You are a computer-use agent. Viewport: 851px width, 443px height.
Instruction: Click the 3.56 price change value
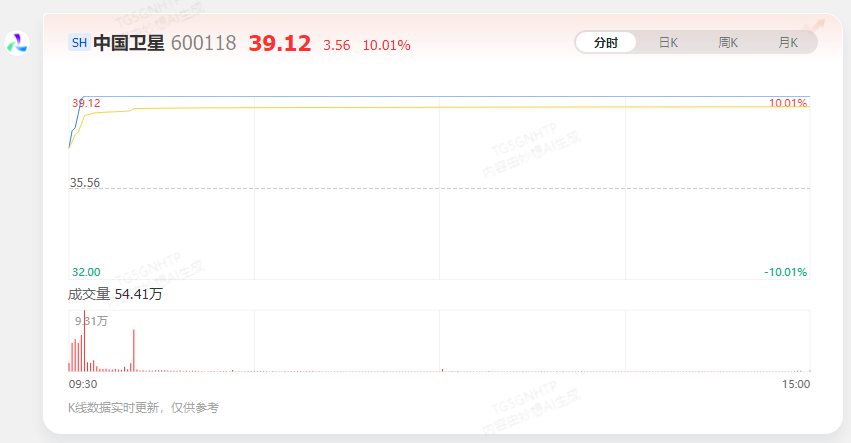(x=336, y=45)
